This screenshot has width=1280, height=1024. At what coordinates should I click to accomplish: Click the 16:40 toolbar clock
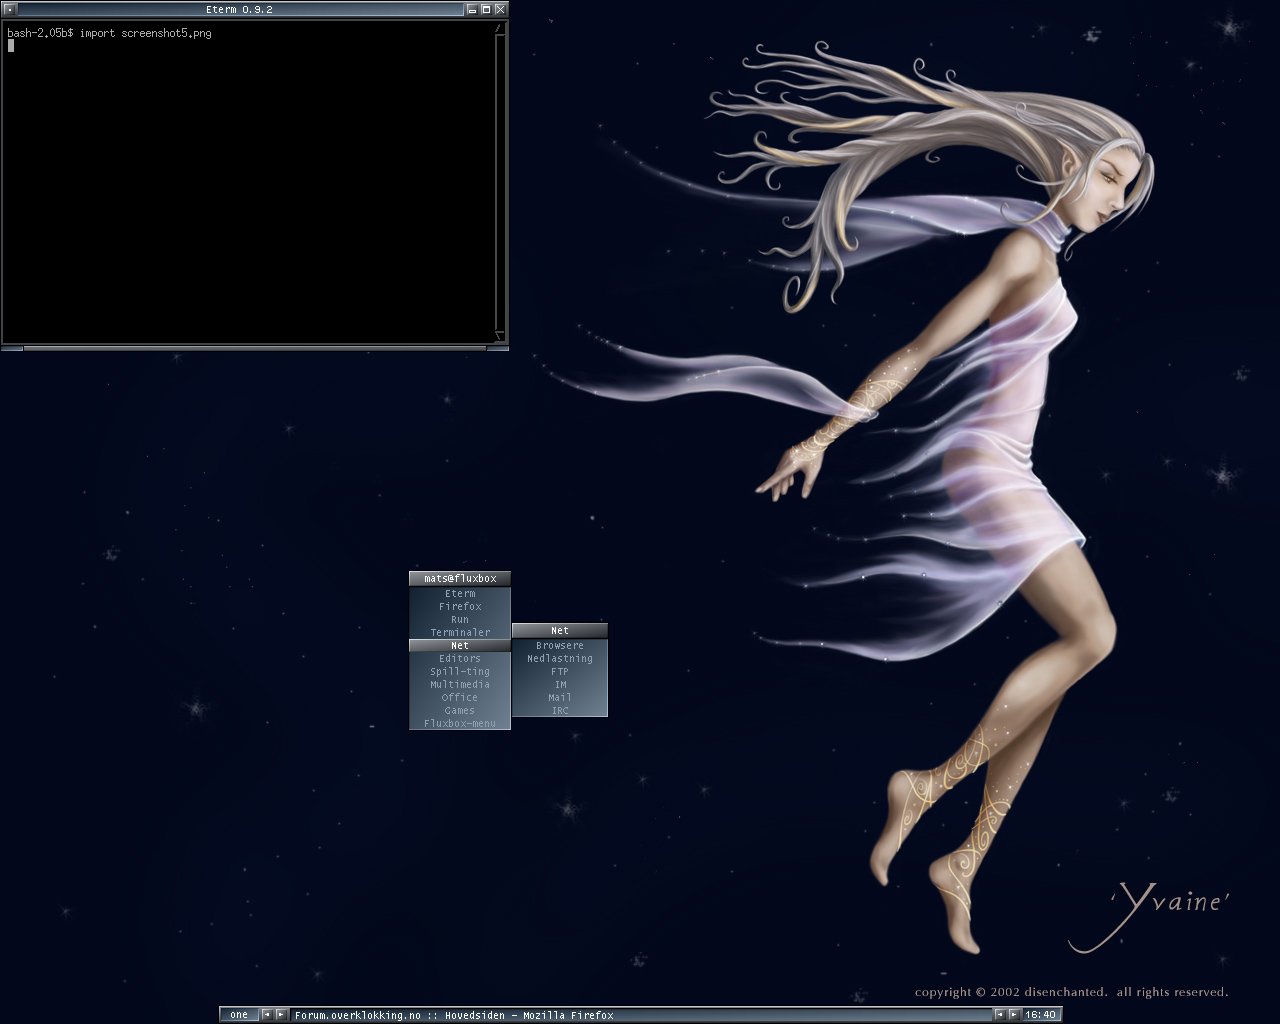1040,1015
